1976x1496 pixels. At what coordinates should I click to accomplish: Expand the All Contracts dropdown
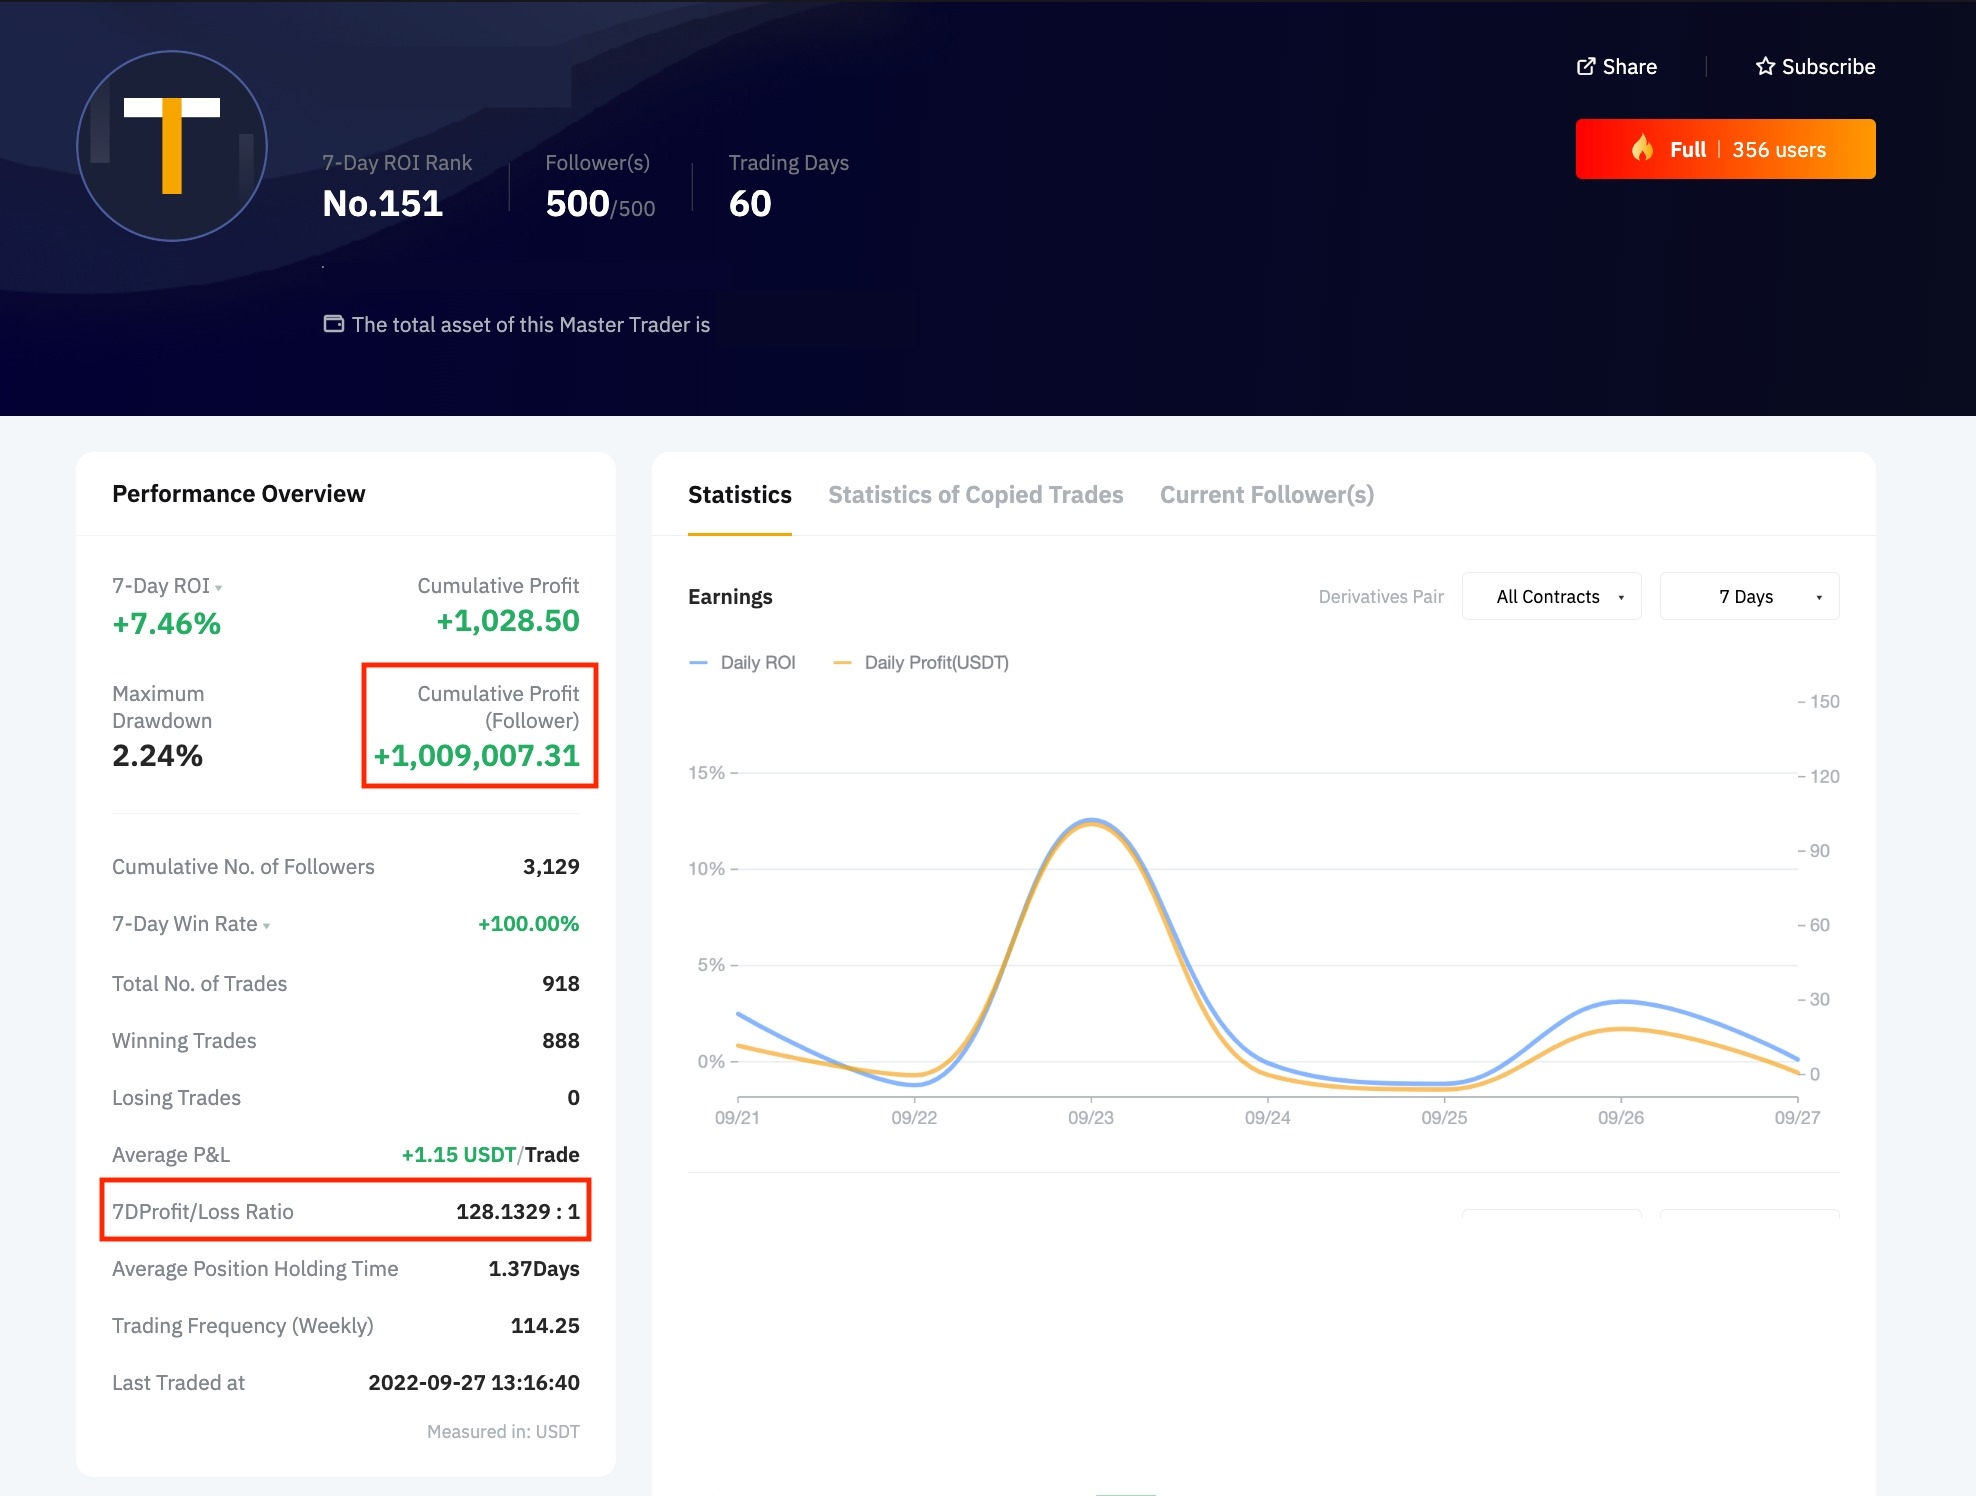(x=1551, y=596)
